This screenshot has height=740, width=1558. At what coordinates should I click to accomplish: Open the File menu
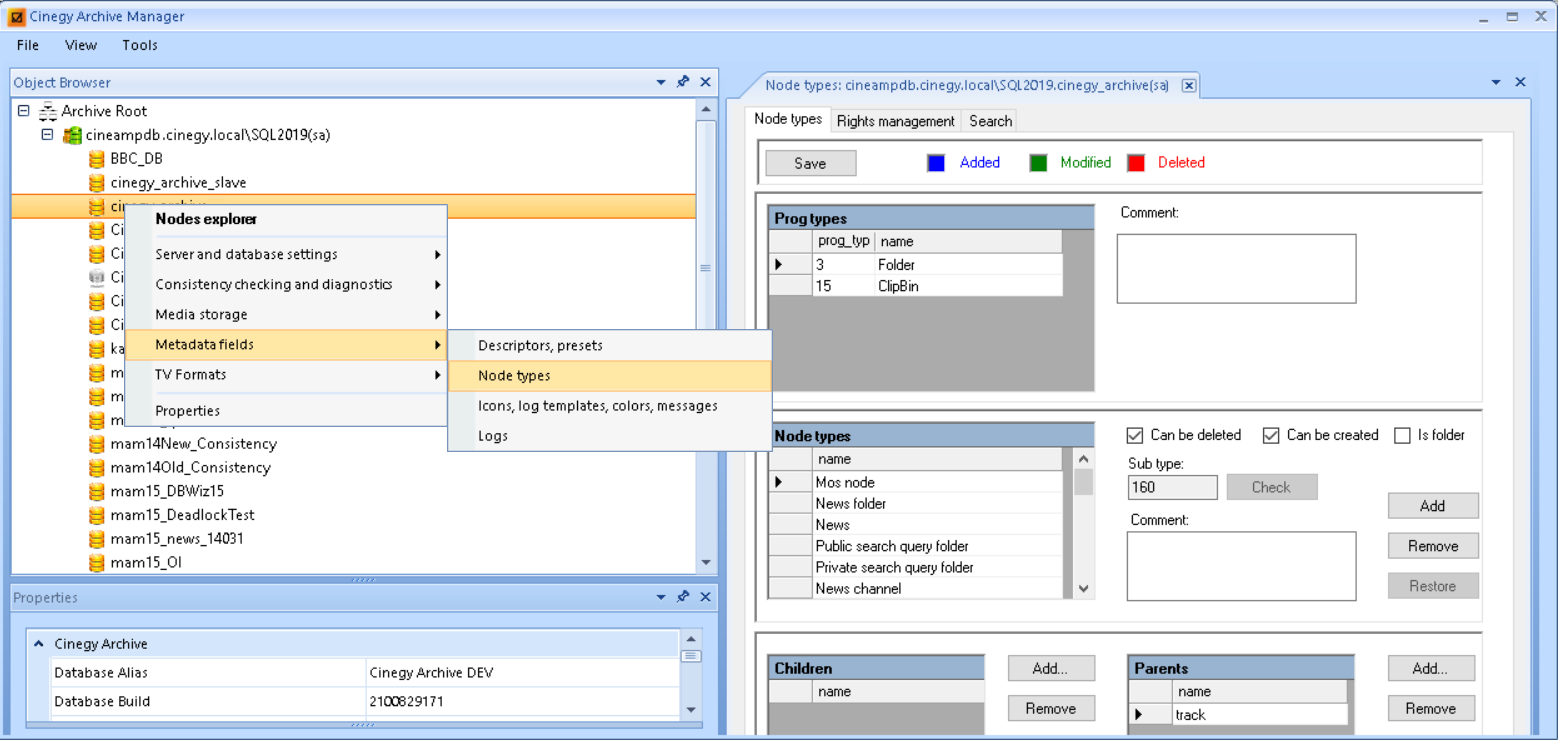coord(28,45)
